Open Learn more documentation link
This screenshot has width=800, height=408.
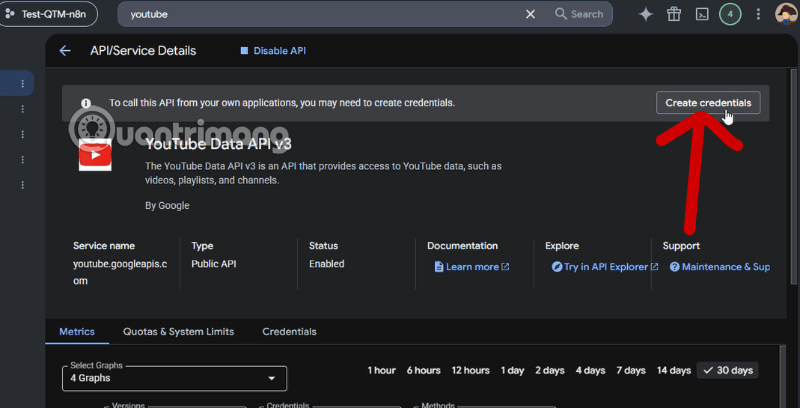[472, 267]
